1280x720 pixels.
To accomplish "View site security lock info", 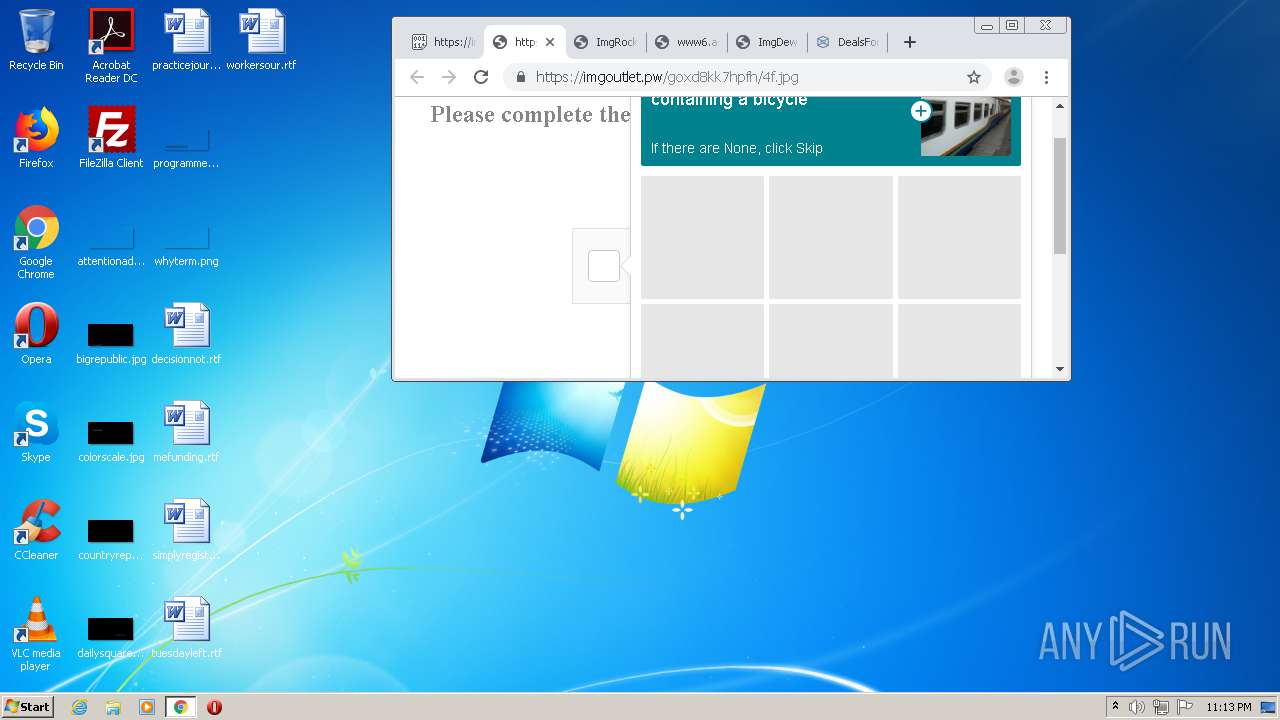I will tap(520, 77).
